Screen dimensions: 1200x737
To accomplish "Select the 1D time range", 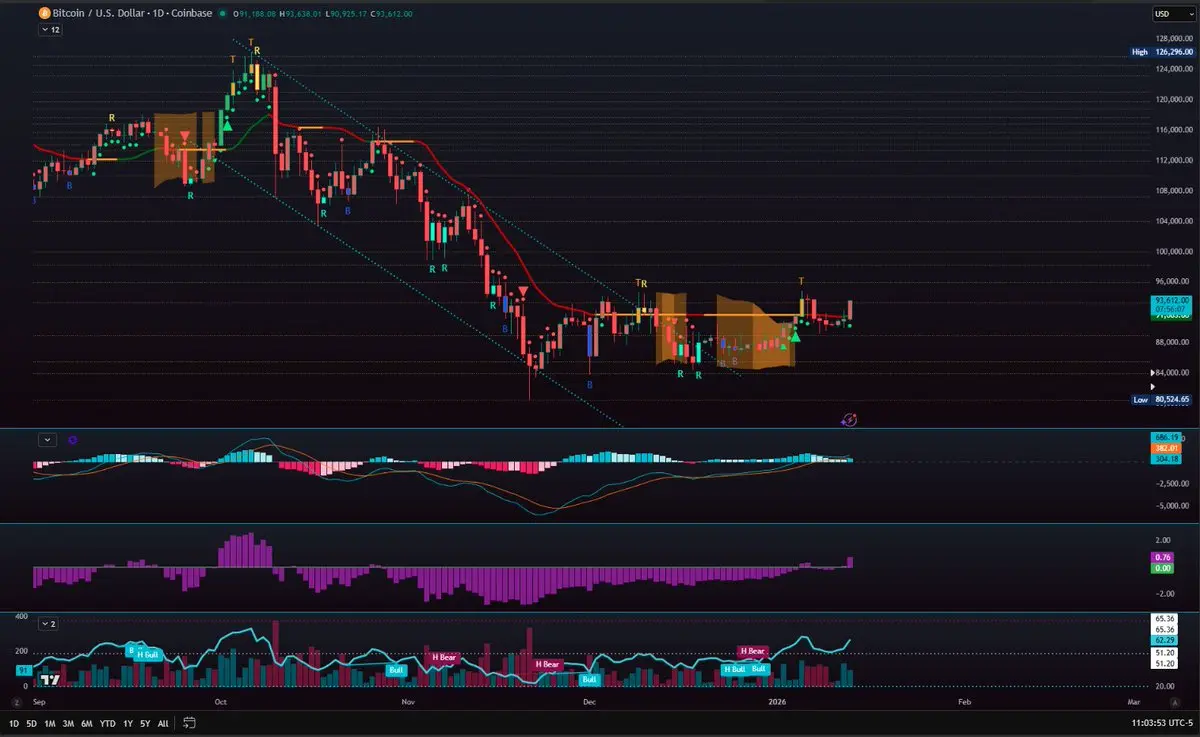I will (15, 722).
